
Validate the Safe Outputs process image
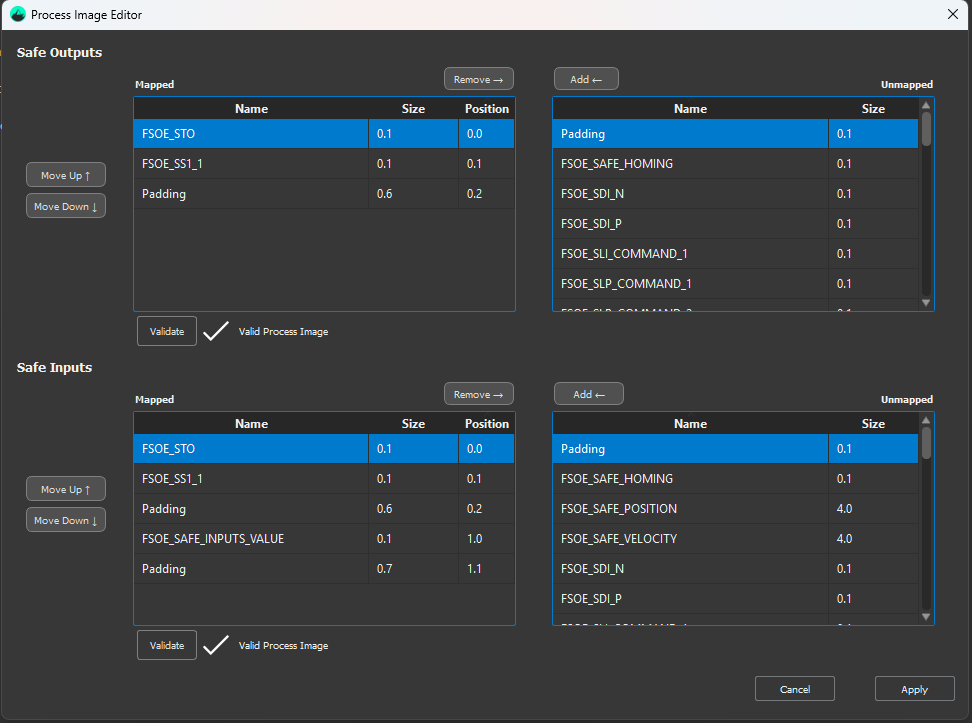click(x=167, y=331)
